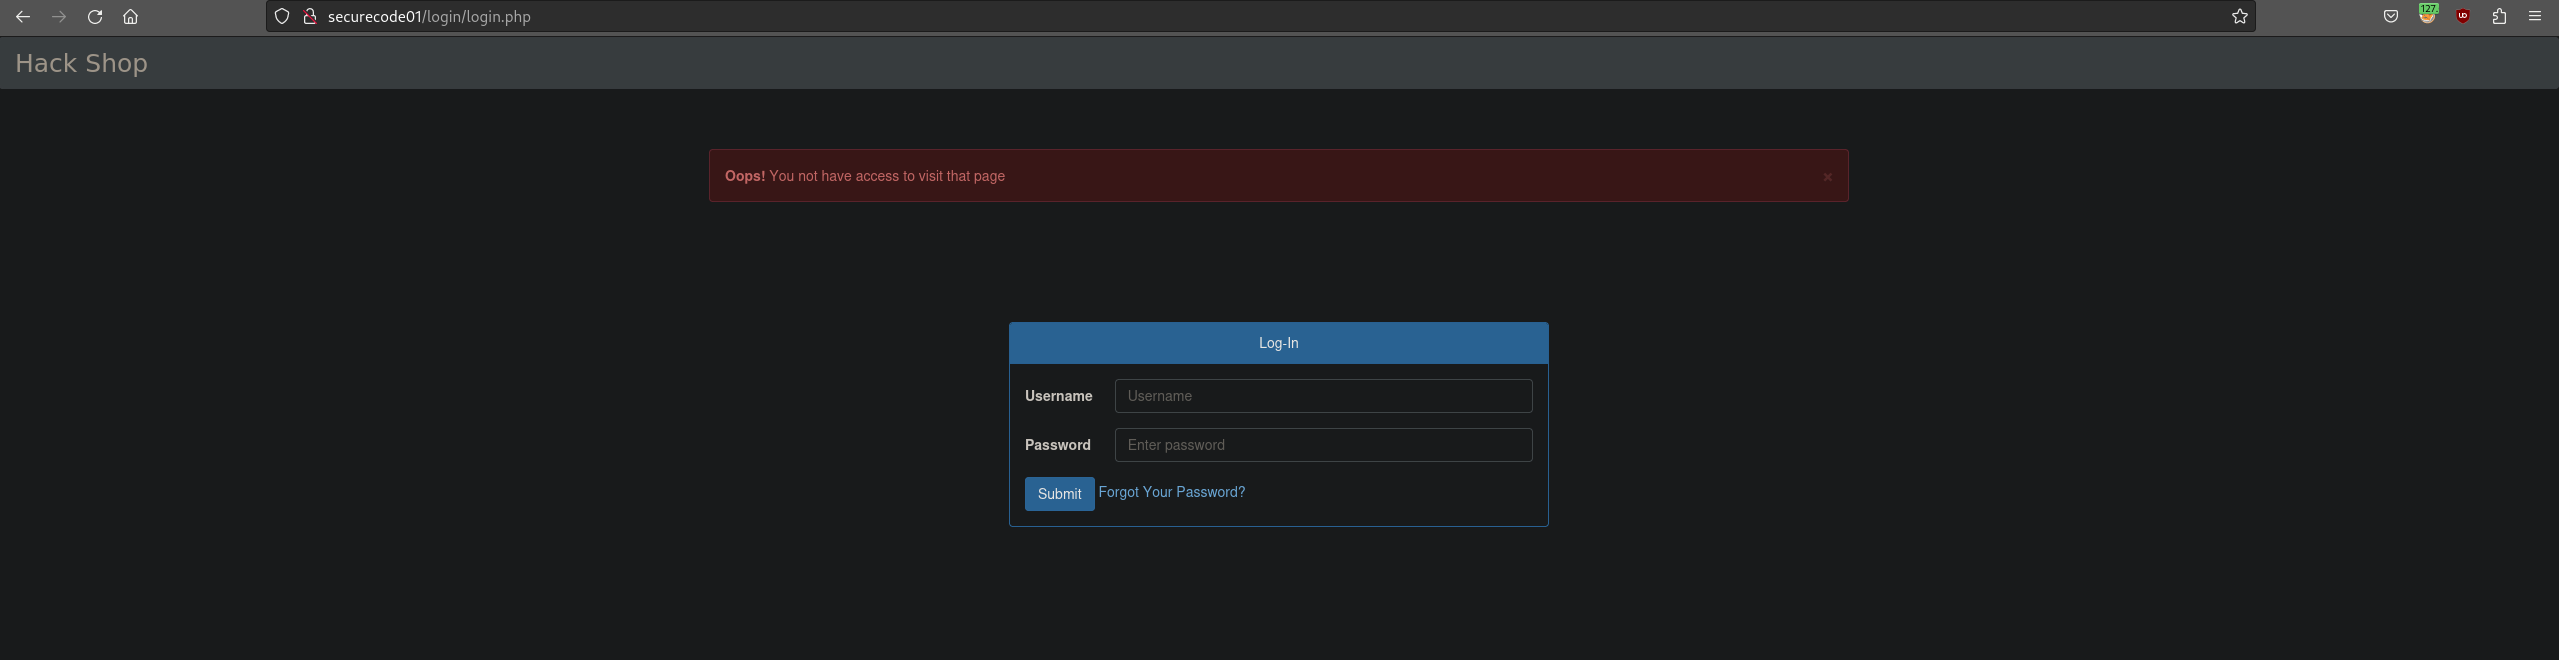Open the browser home page

(x=131, y=17)
